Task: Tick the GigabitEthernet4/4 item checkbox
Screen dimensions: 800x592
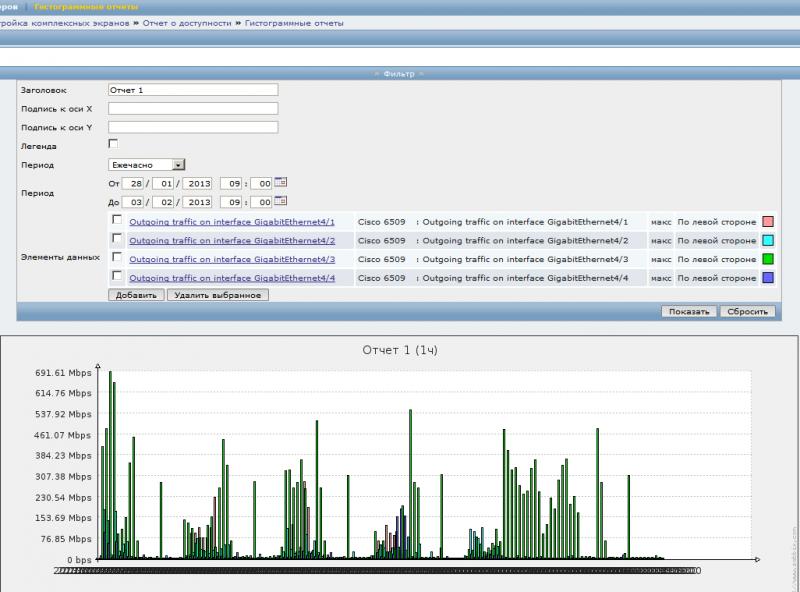Action: coord(117,276)
